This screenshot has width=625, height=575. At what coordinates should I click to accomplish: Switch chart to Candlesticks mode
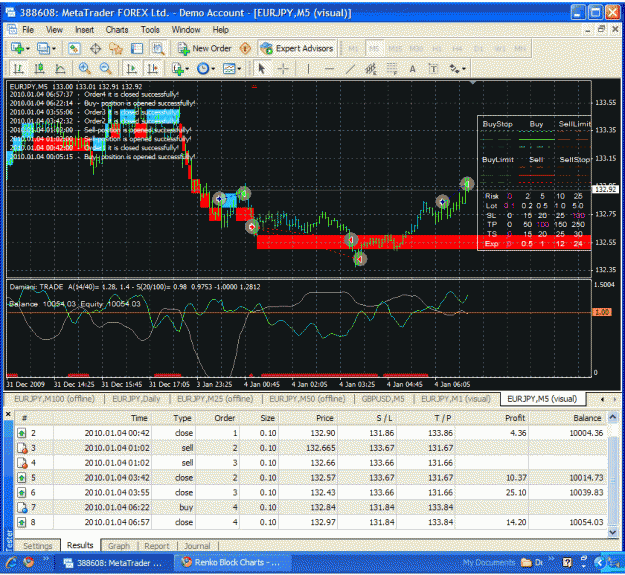click(x=39, y=69)
